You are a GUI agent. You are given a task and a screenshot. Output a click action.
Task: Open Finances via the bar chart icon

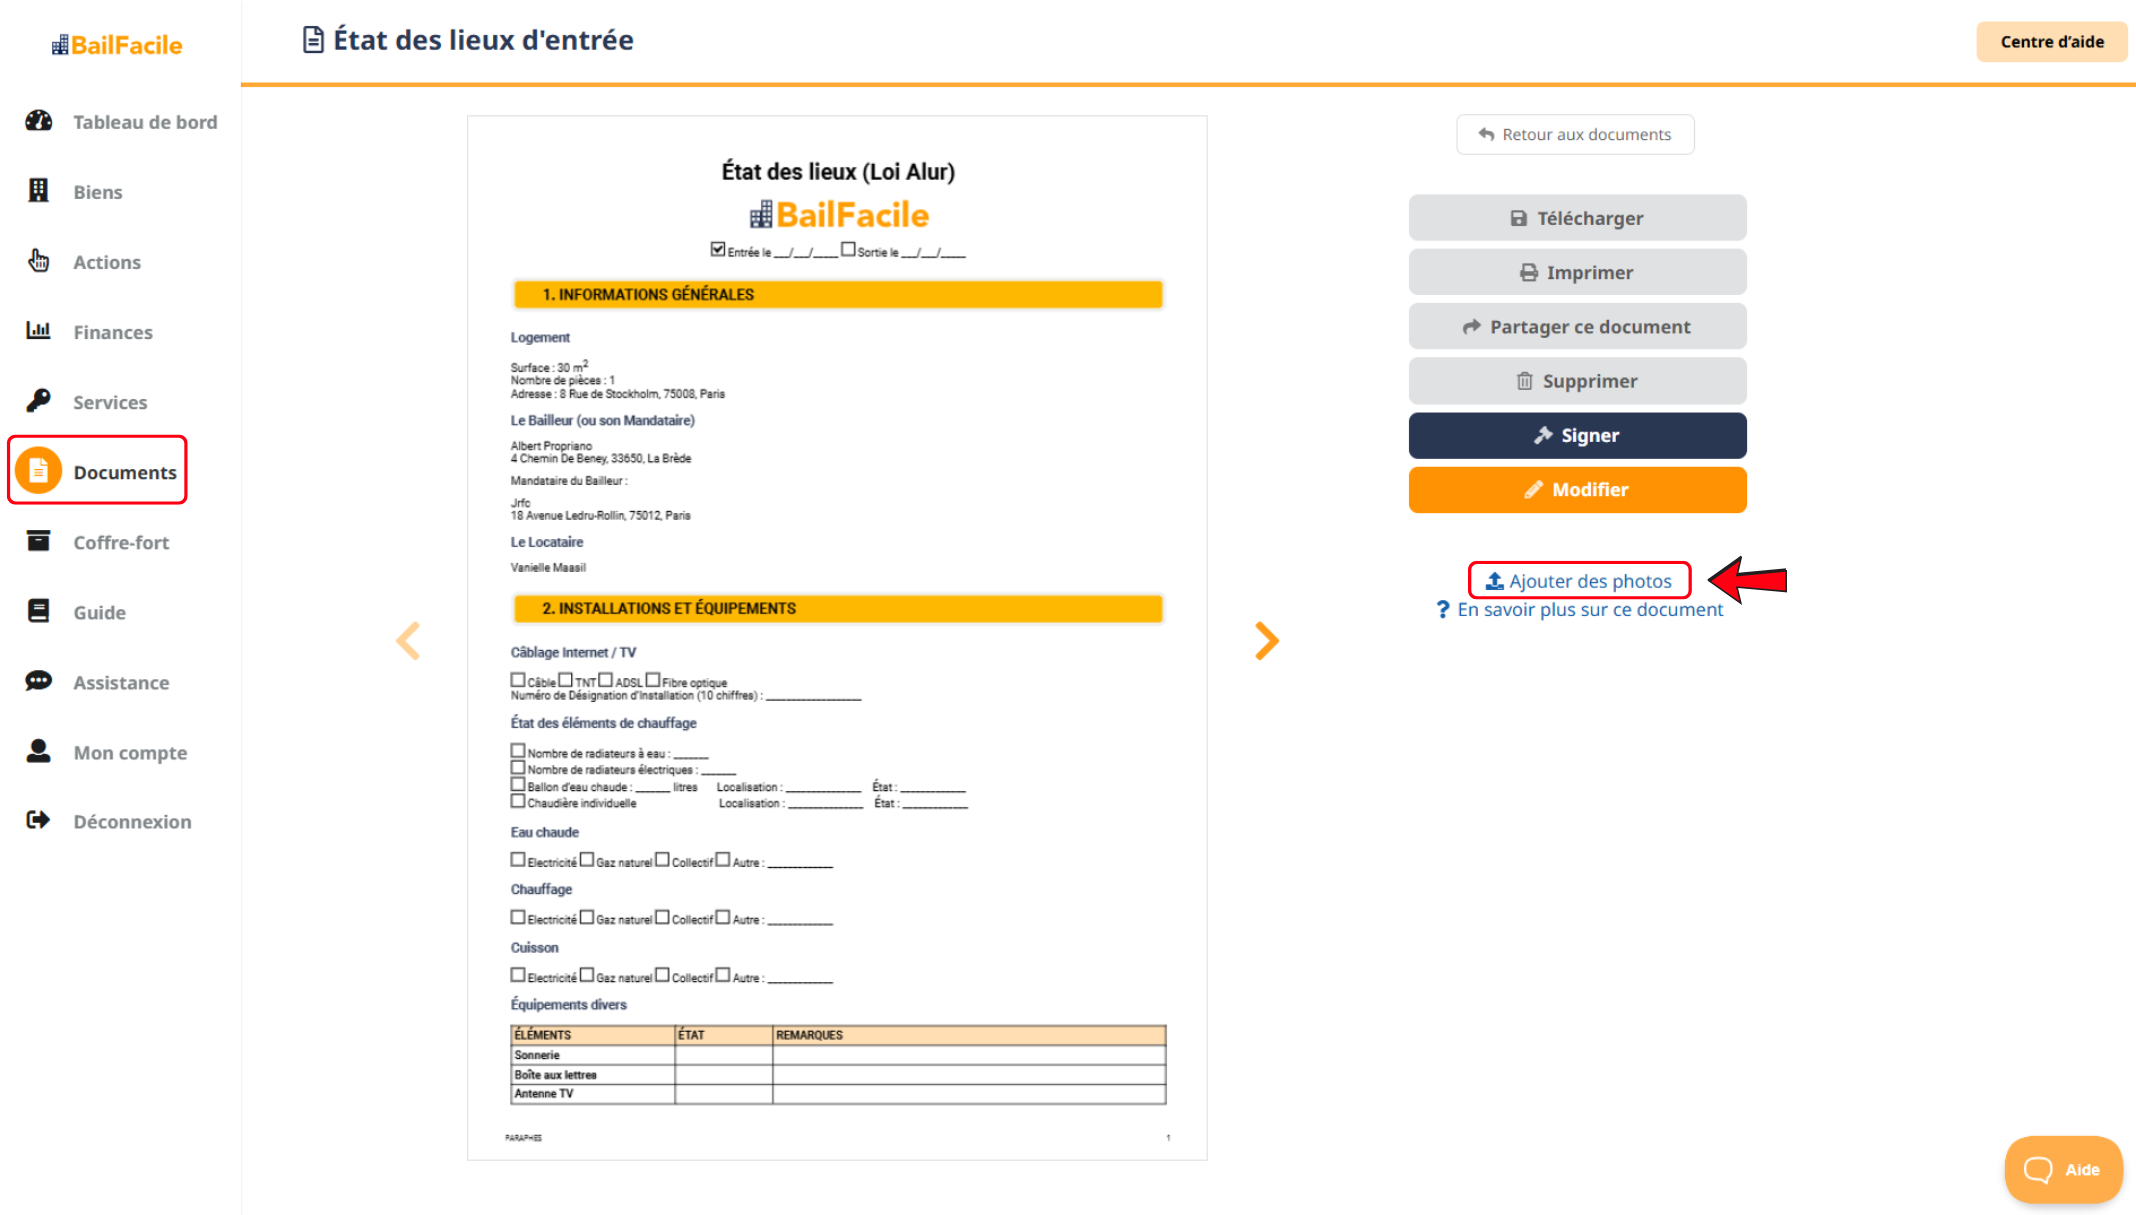point(39,331)
